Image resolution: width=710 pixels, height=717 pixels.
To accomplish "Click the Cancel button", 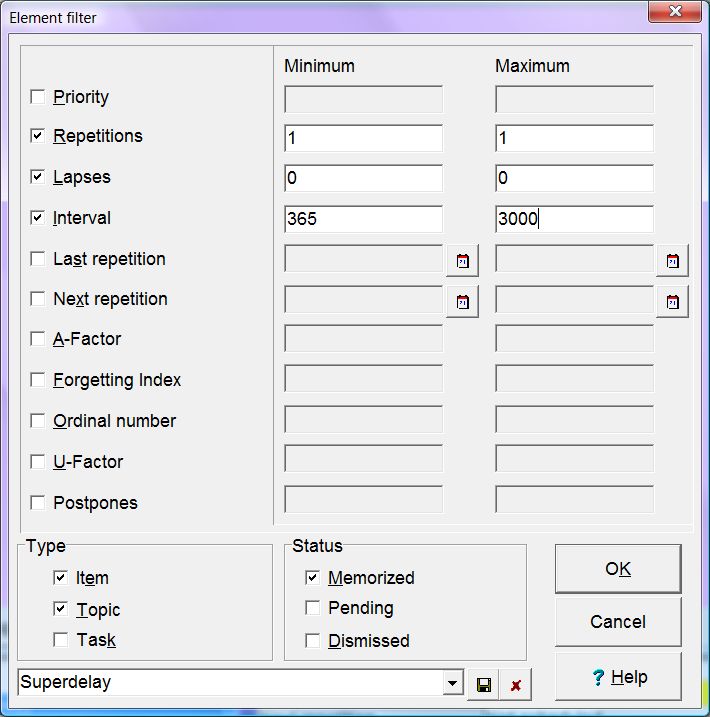I will click(617, 622).
